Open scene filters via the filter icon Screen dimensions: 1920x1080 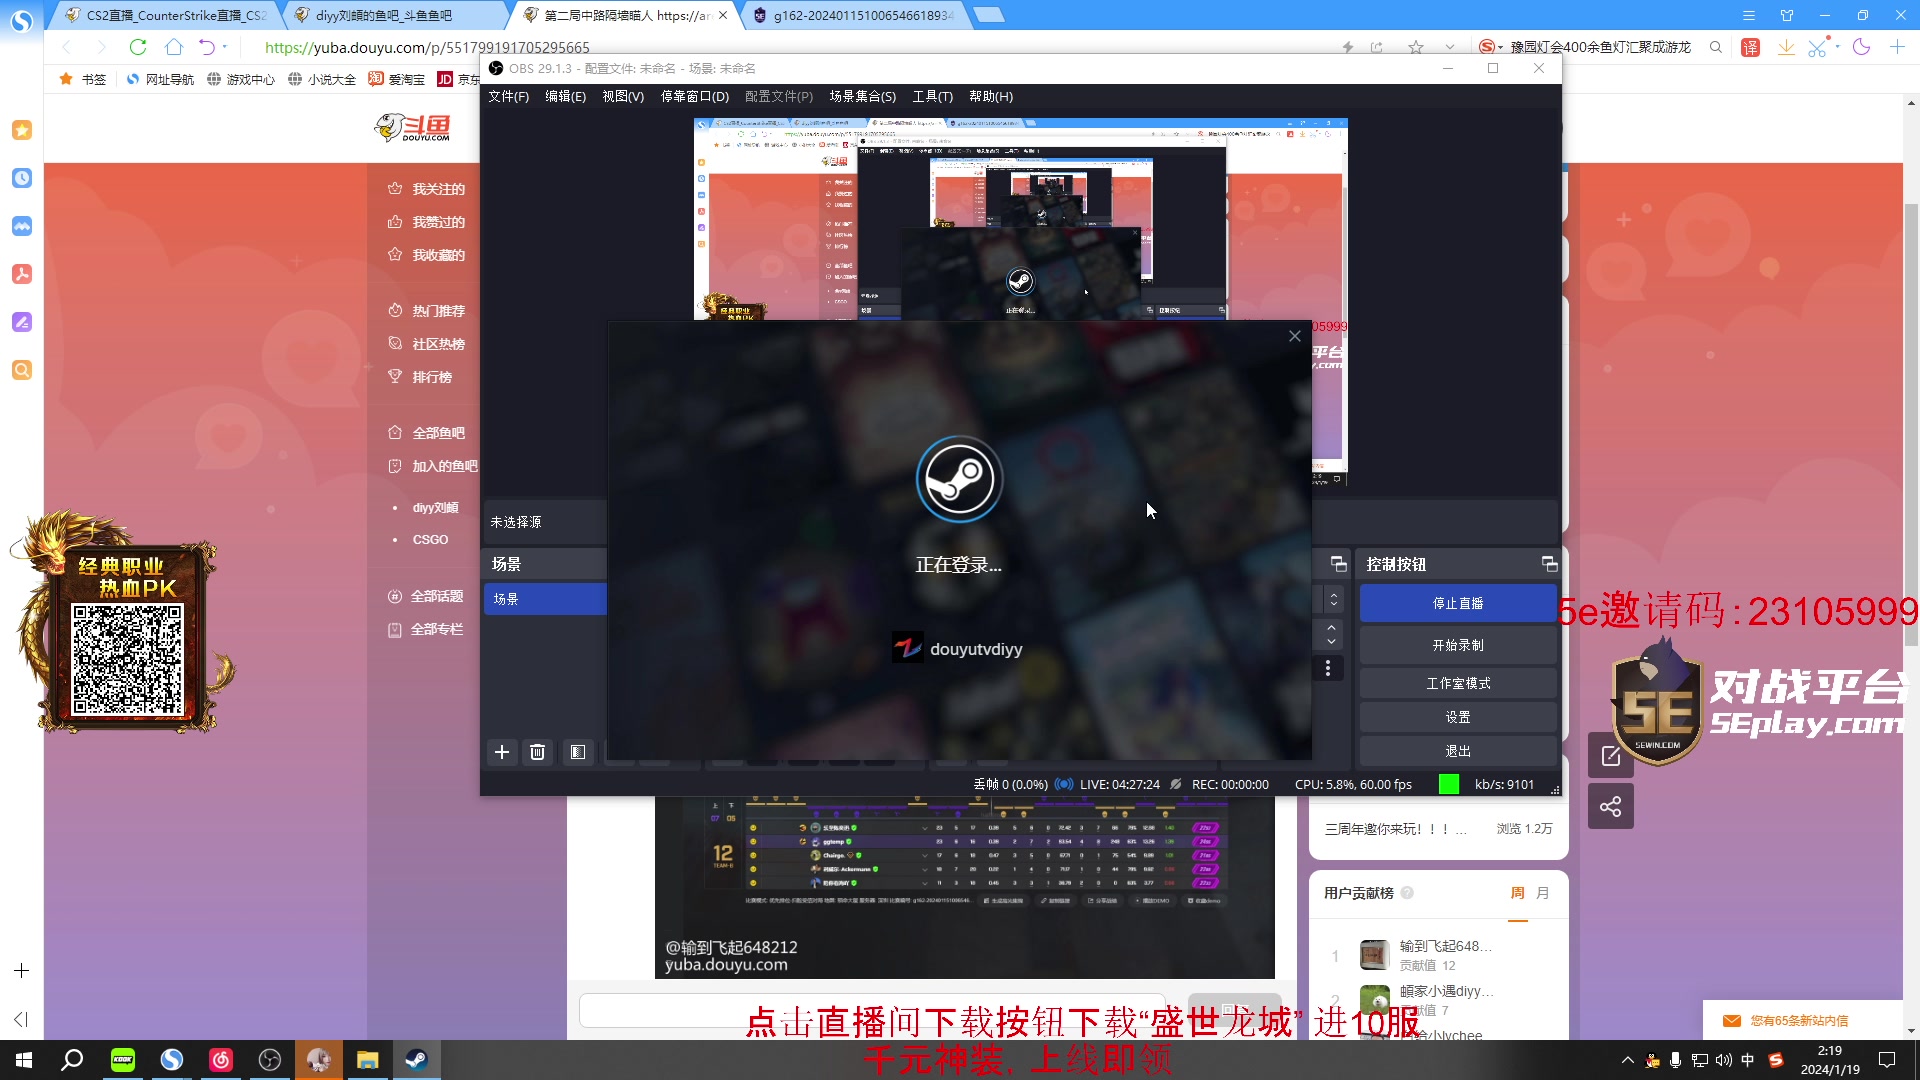[x=577, y=752]
